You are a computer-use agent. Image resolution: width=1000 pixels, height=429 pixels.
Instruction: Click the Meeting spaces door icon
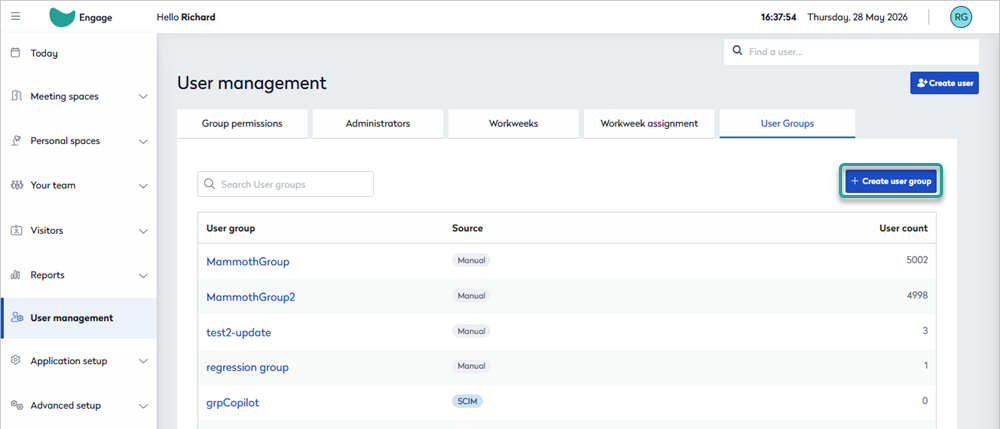17,96
